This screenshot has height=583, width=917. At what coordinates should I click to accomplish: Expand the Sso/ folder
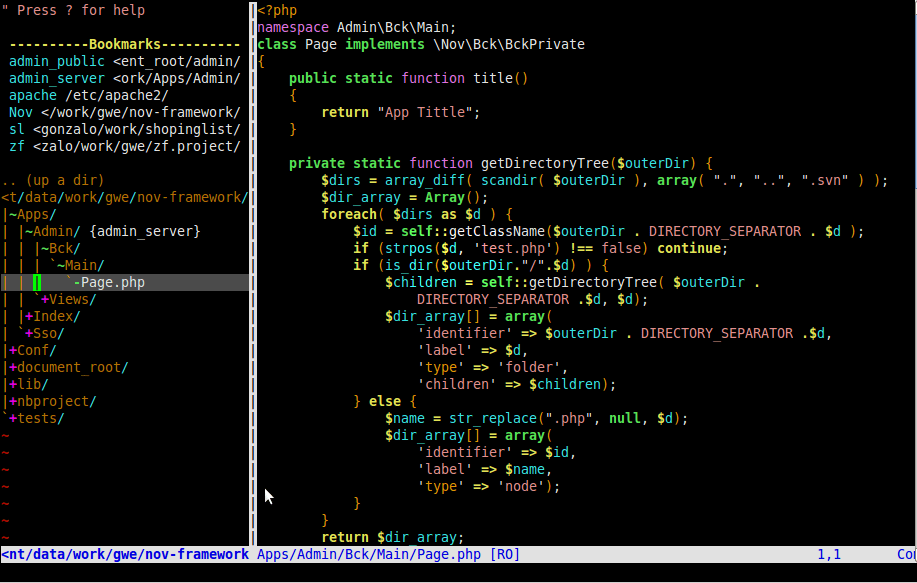click(44, 333)
